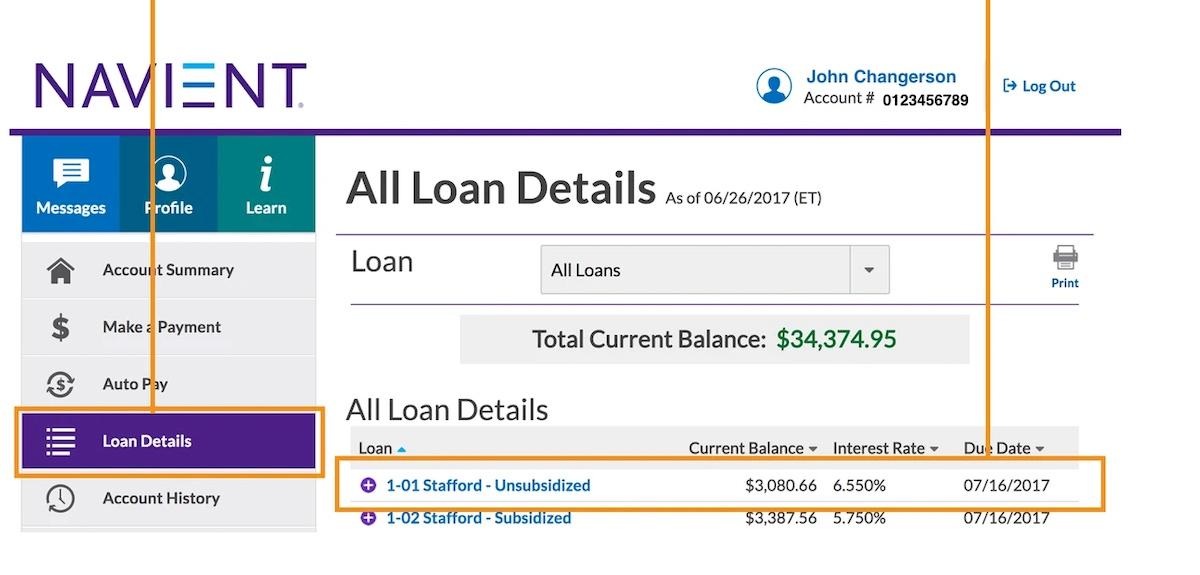Image resolution: width=1200 pixels, height=575 pixels.
Task: Click the Auto Pay circular dollar icon
Action: click(x=61, y=384)
